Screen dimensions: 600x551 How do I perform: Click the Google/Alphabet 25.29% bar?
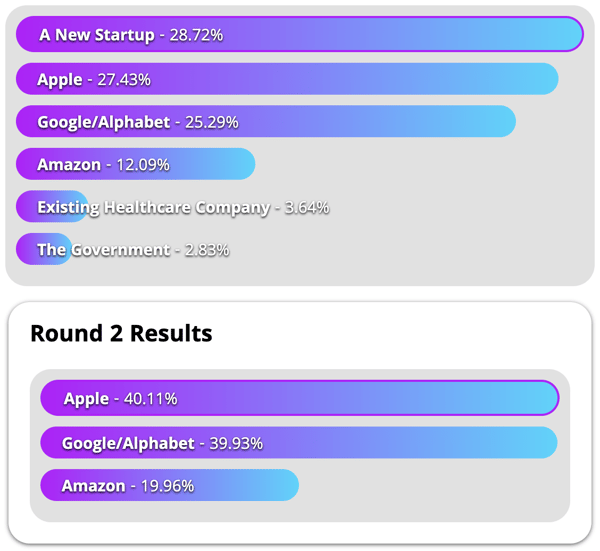(x=266, y=121)
